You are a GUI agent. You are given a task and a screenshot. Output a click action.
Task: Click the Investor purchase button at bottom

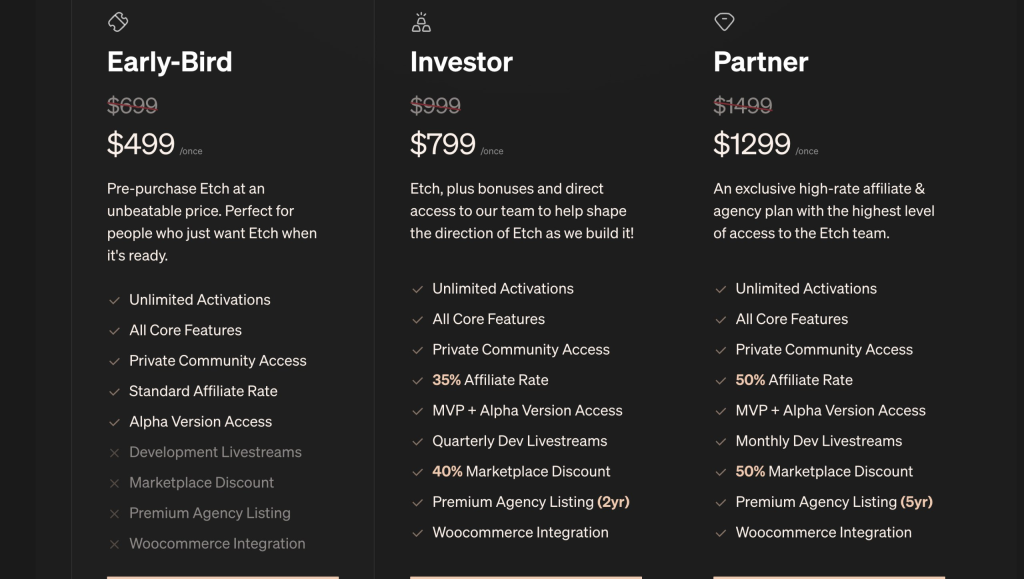point(526,577)
